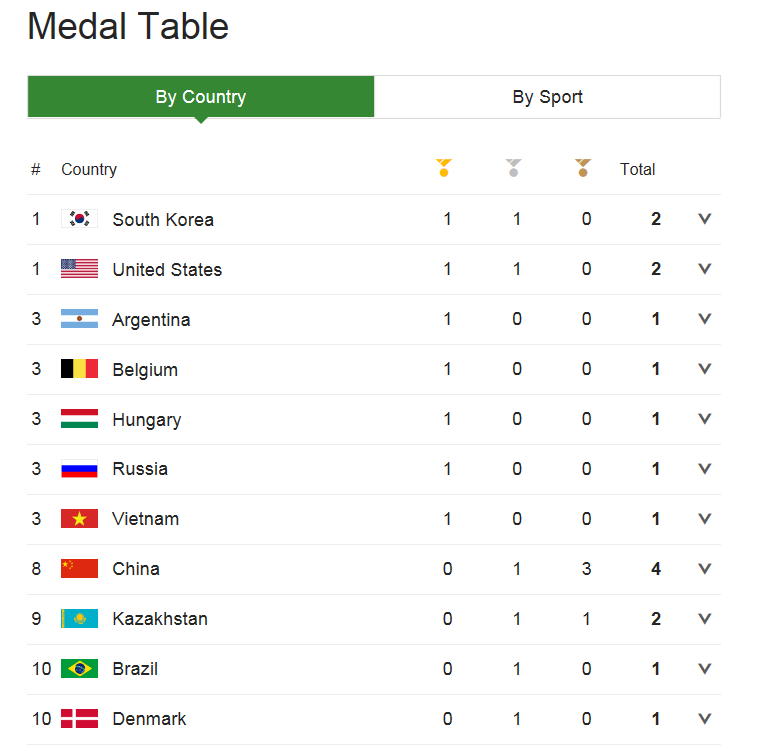Select the By Country tab

tap(201, 97)
